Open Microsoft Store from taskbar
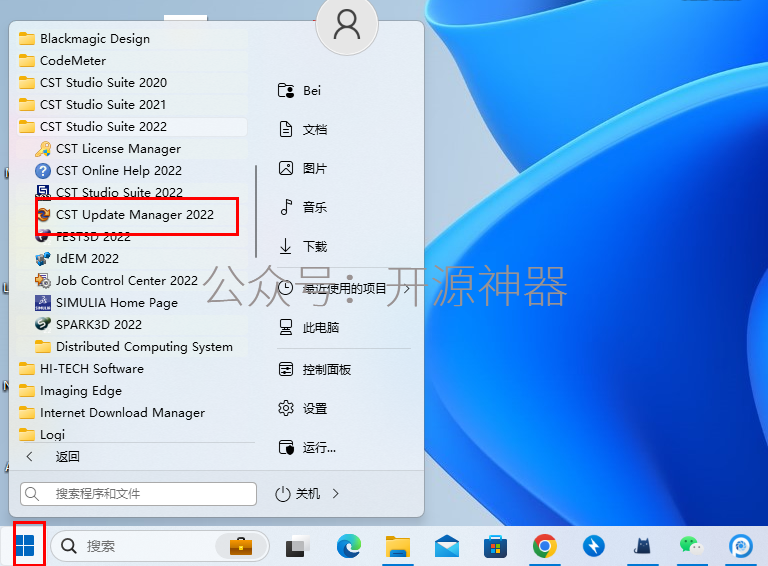768x566 pixels. coord(496,546)
